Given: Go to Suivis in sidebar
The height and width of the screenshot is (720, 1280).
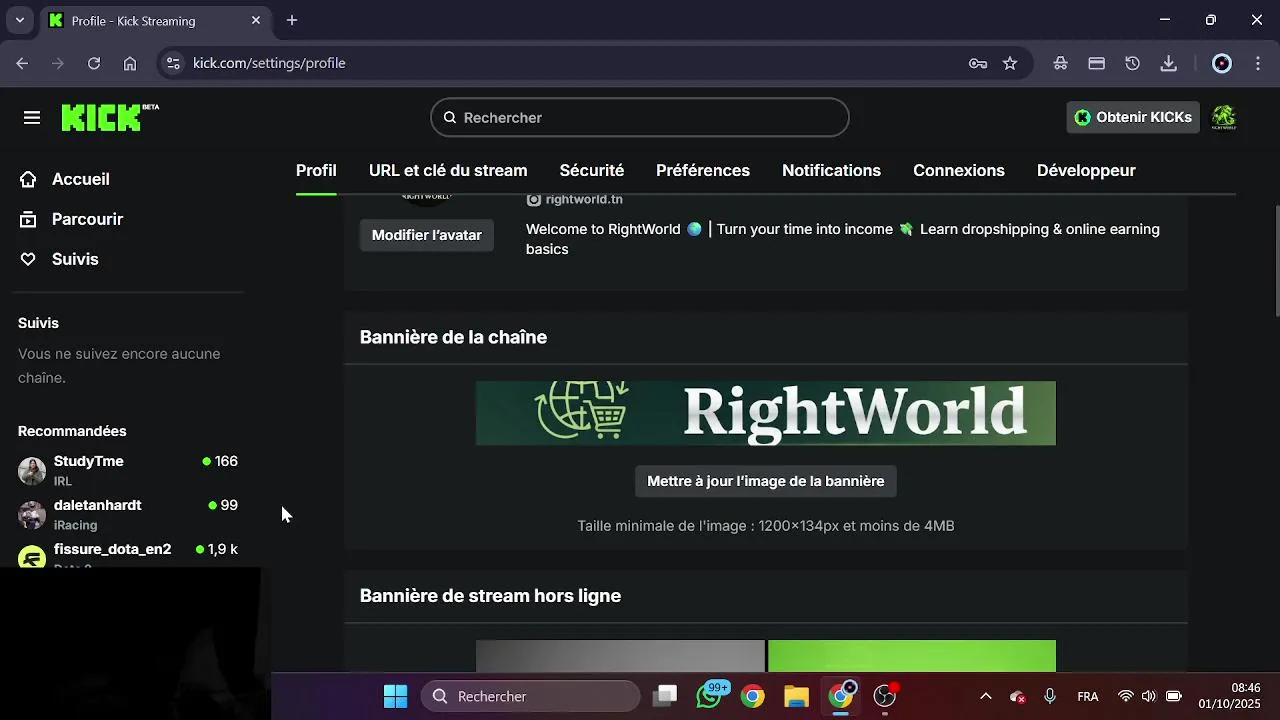Looking at the screenshot, I should click(75, 259).
